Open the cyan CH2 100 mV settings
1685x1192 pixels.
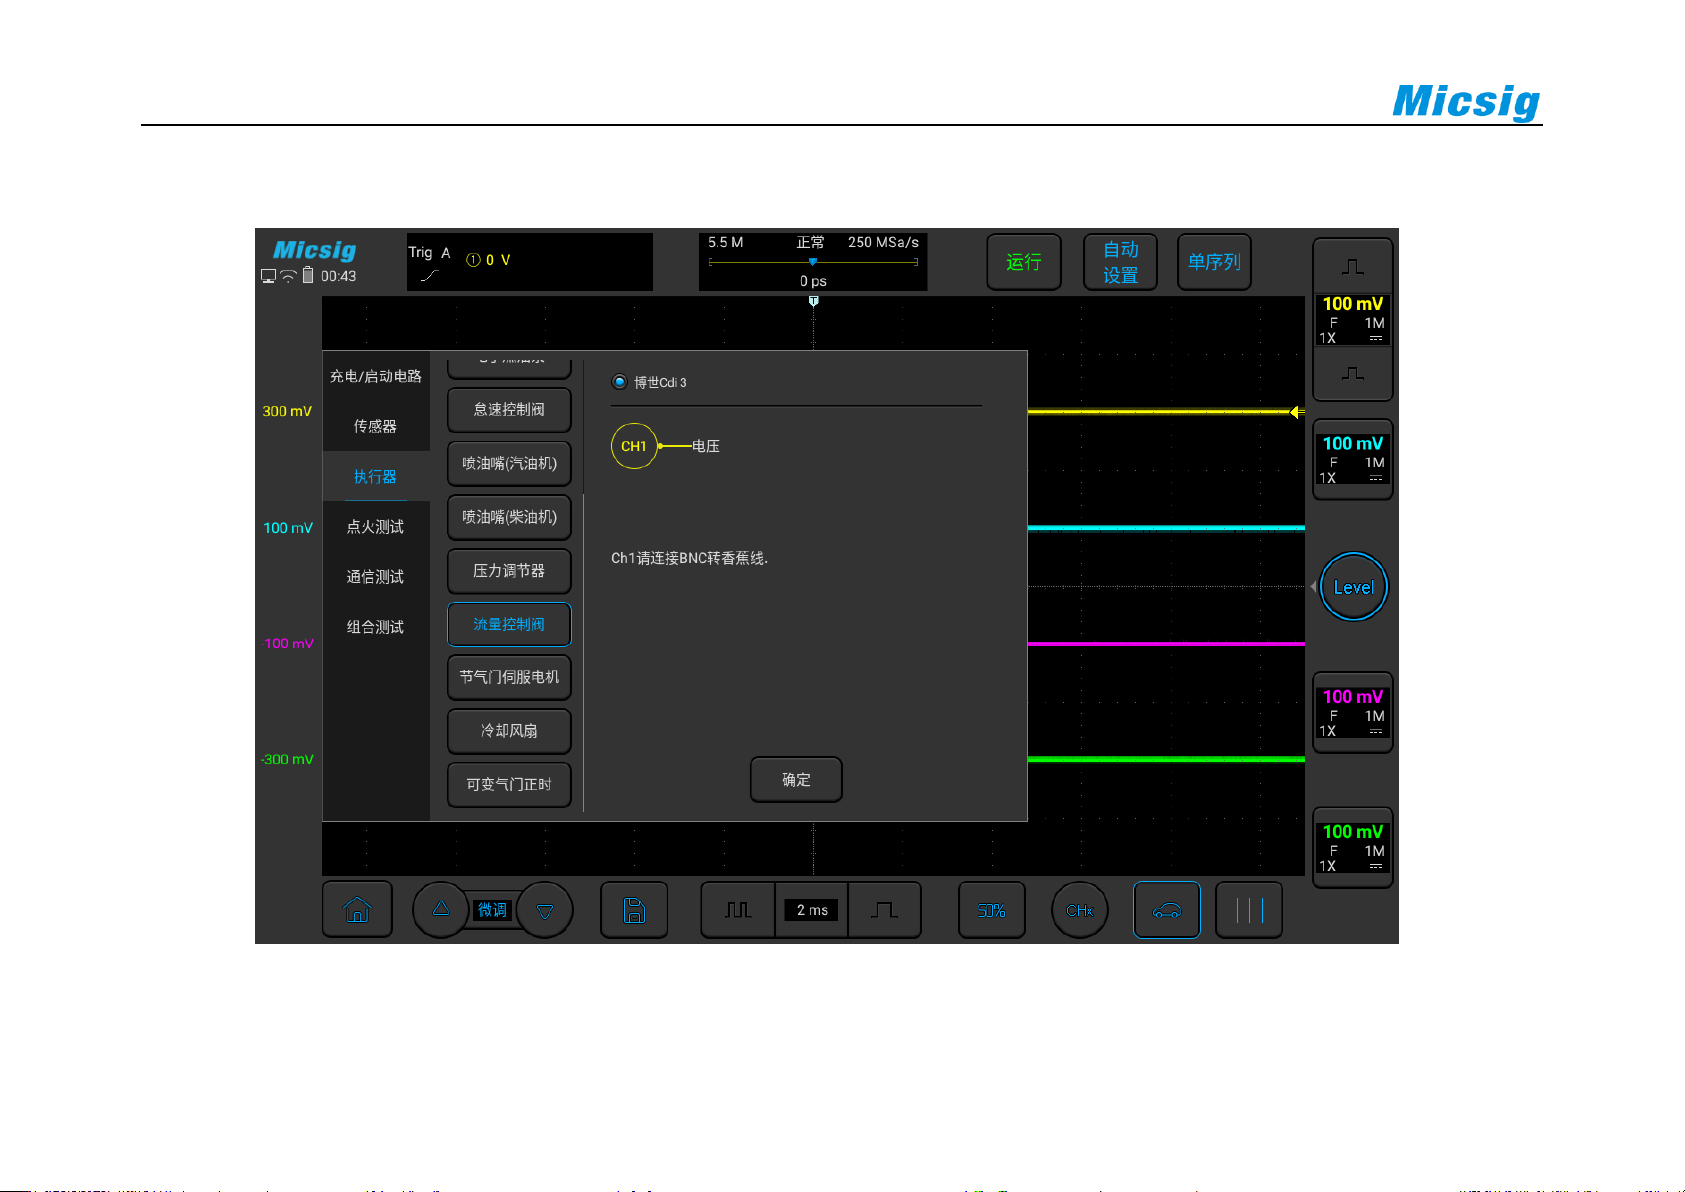point(1353,460)
